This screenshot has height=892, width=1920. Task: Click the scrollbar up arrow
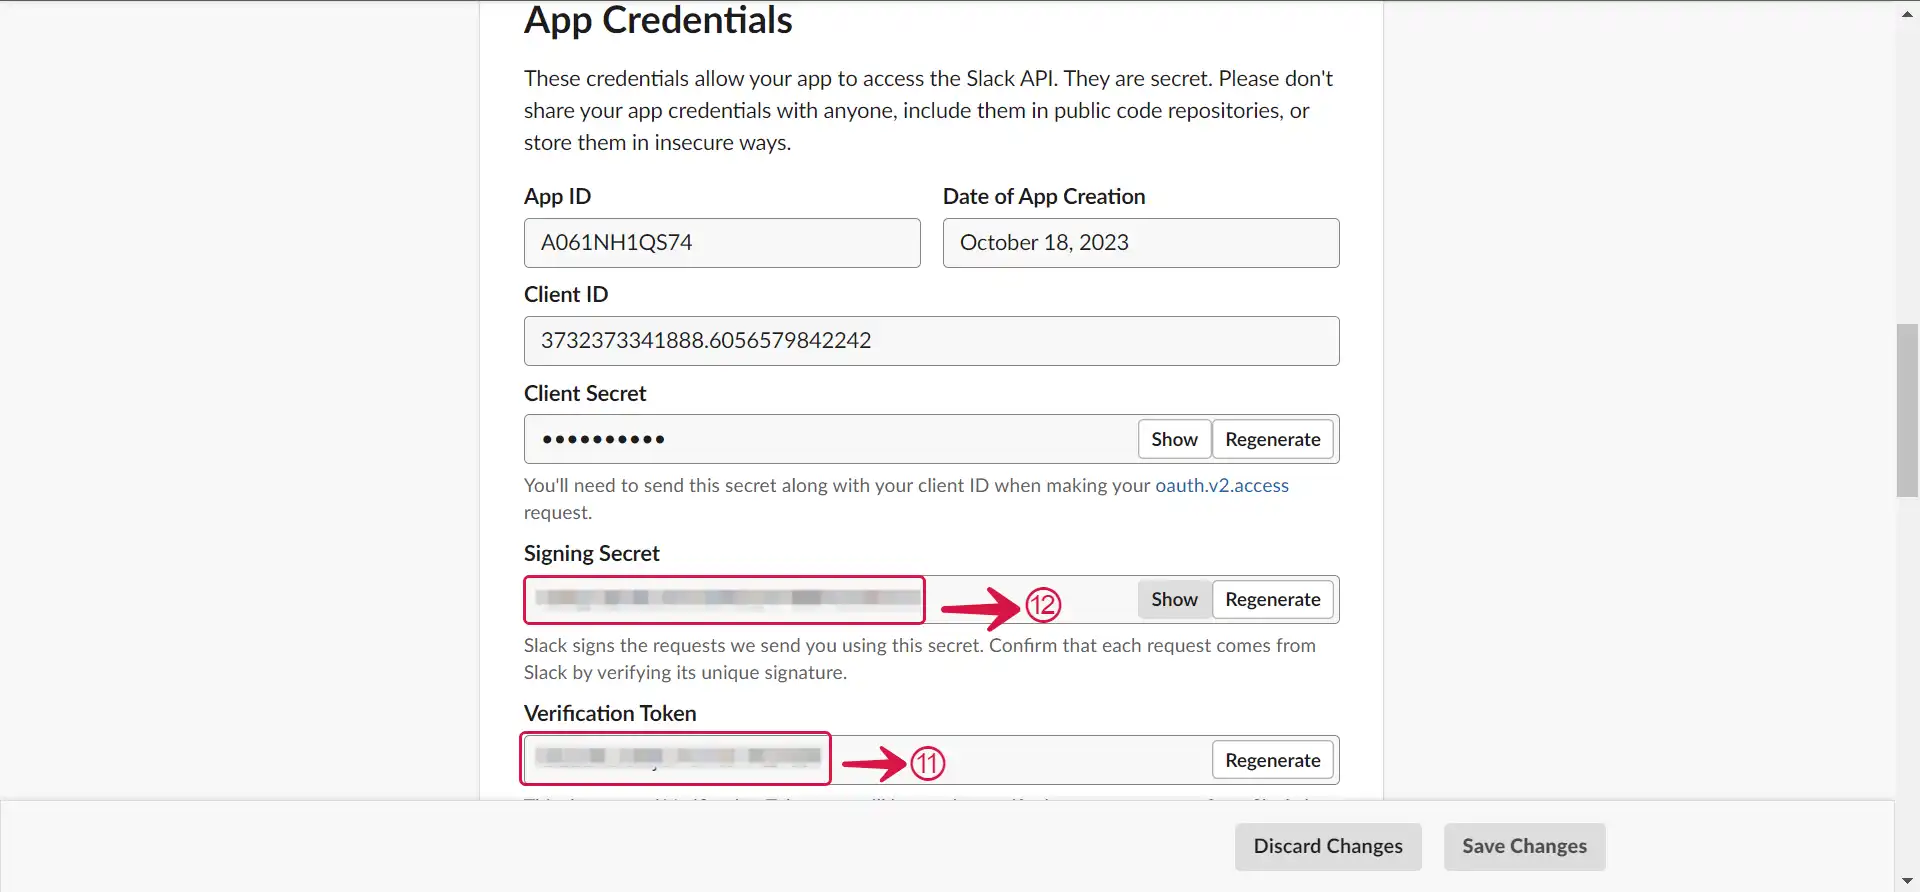(x=1907, y=13)
